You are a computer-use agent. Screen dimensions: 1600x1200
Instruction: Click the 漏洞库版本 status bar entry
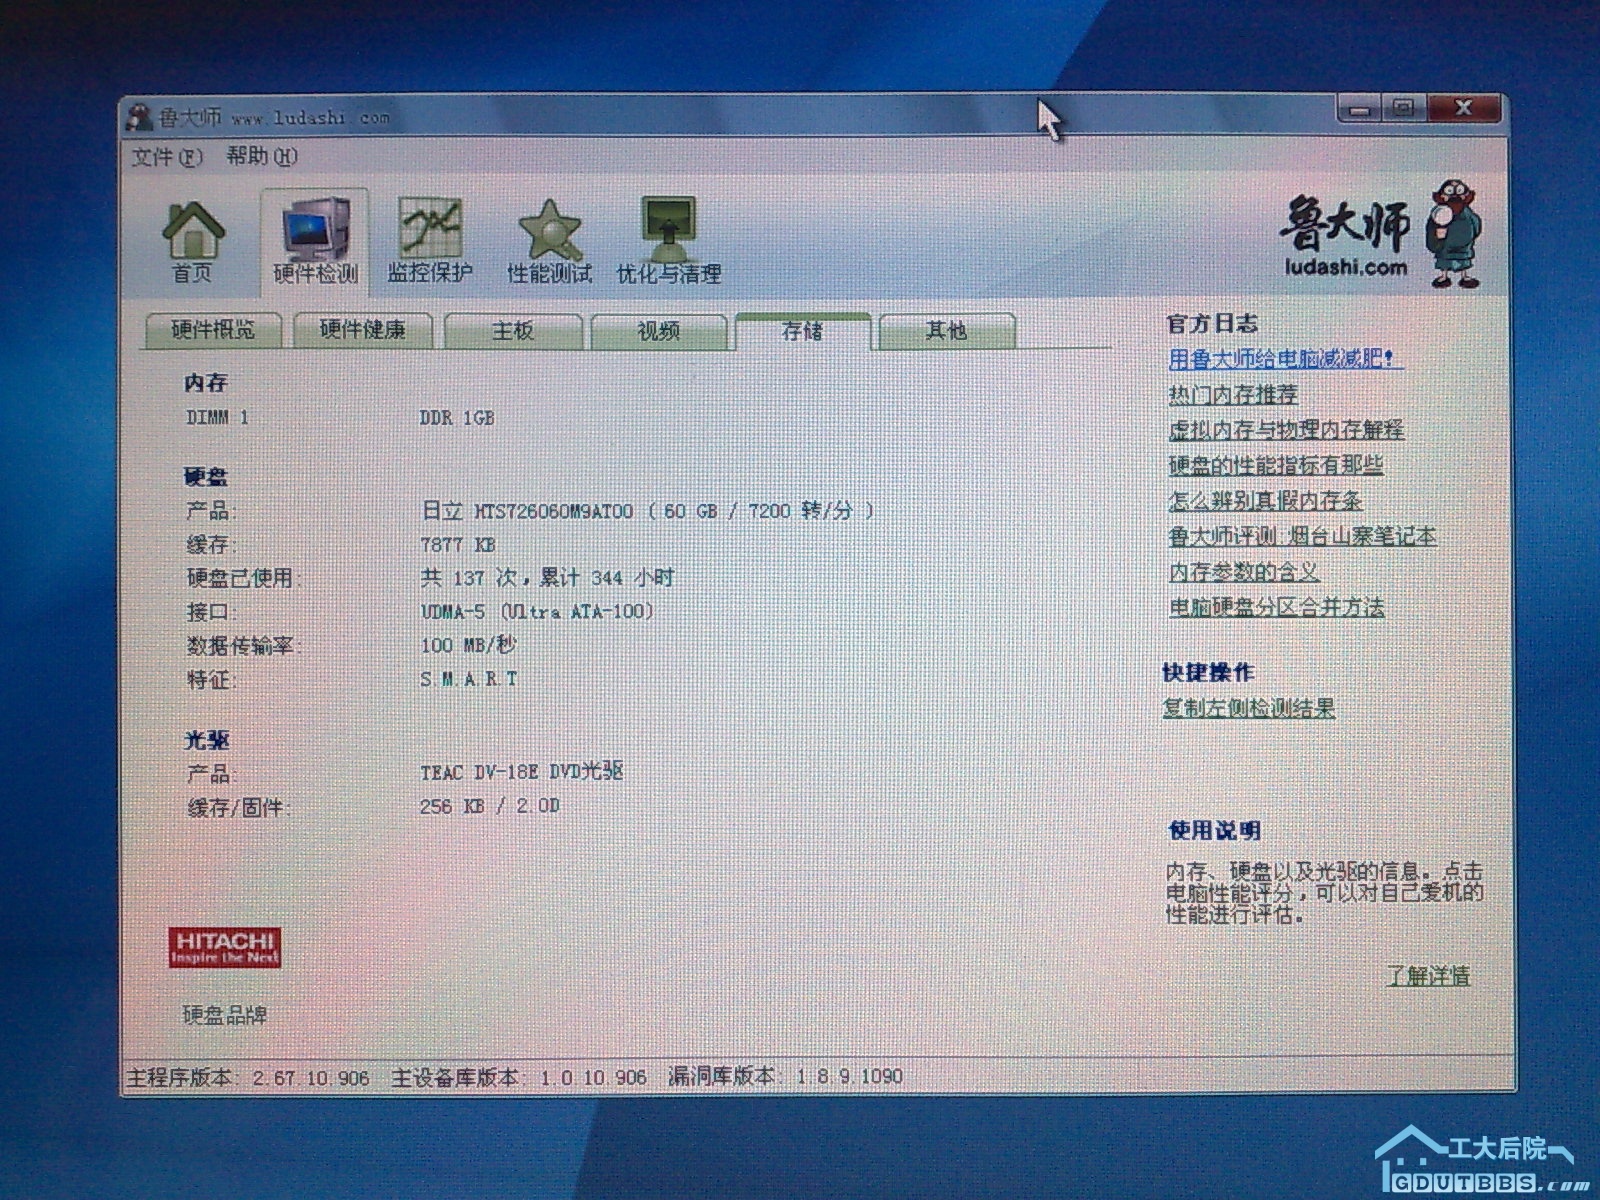(785, 1076)
